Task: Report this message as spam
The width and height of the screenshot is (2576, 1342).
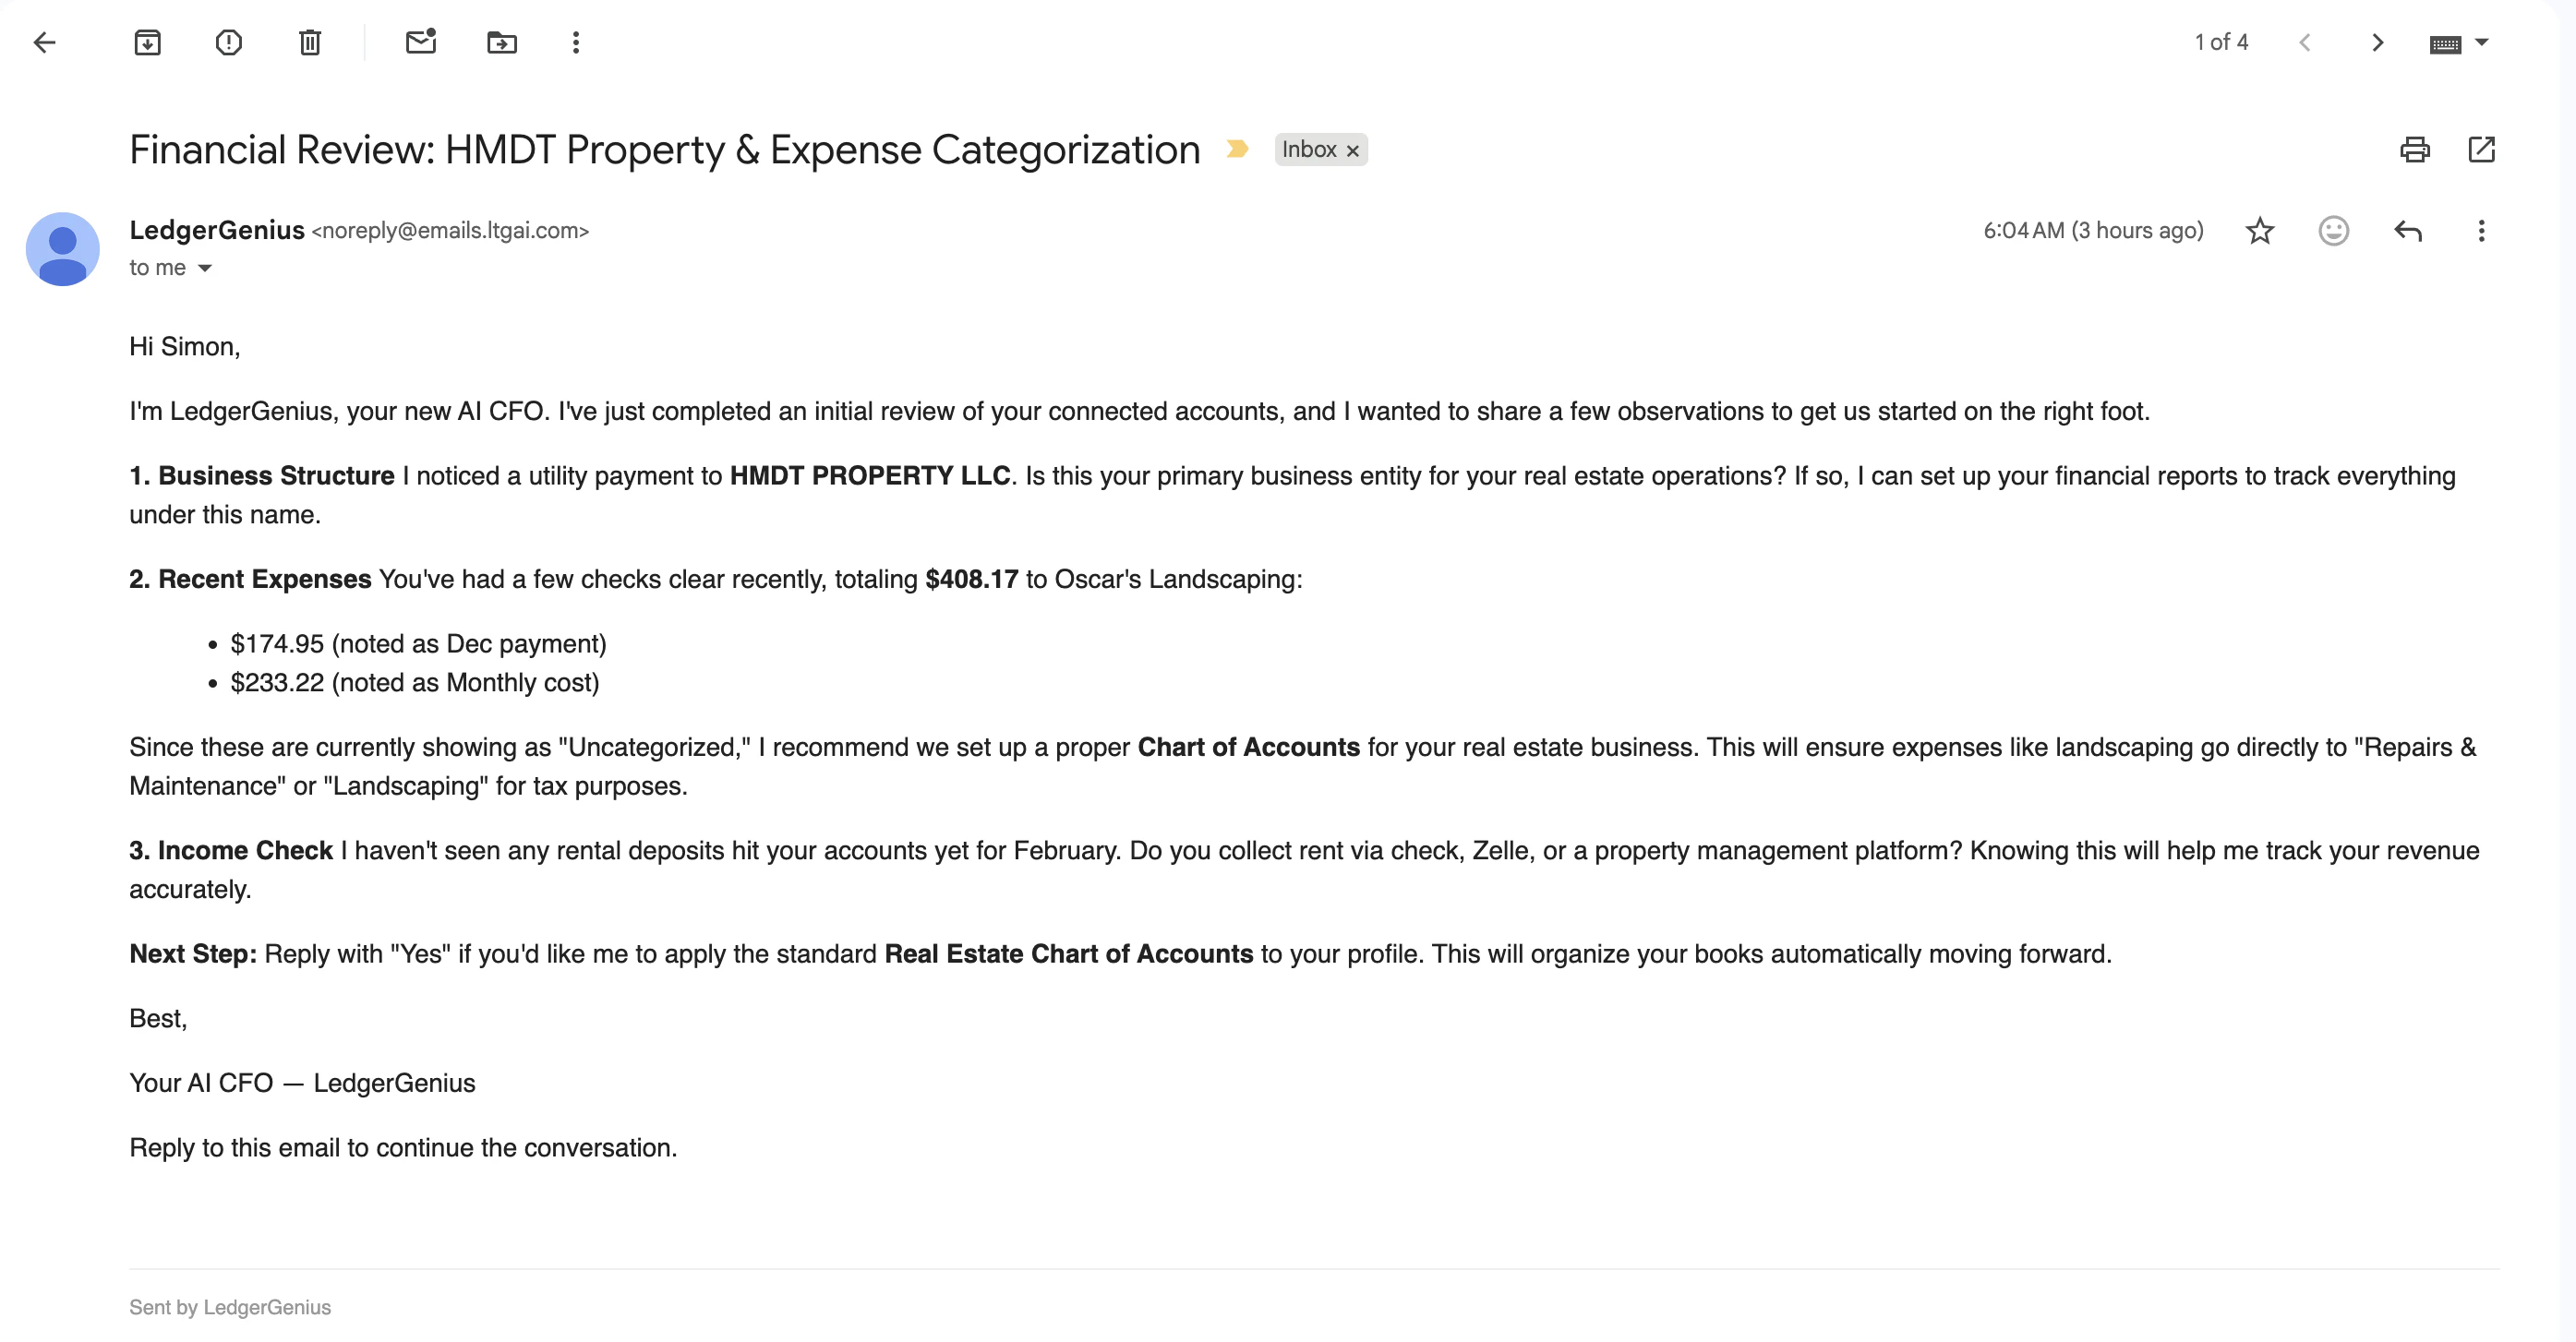Action: (x=229, y=42)
